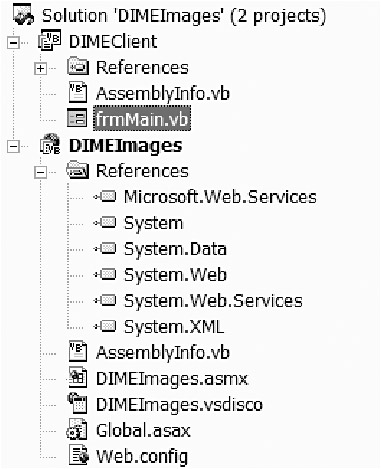
Task: Select the highlighted frmMain.vb item
Action: [142, 118]
